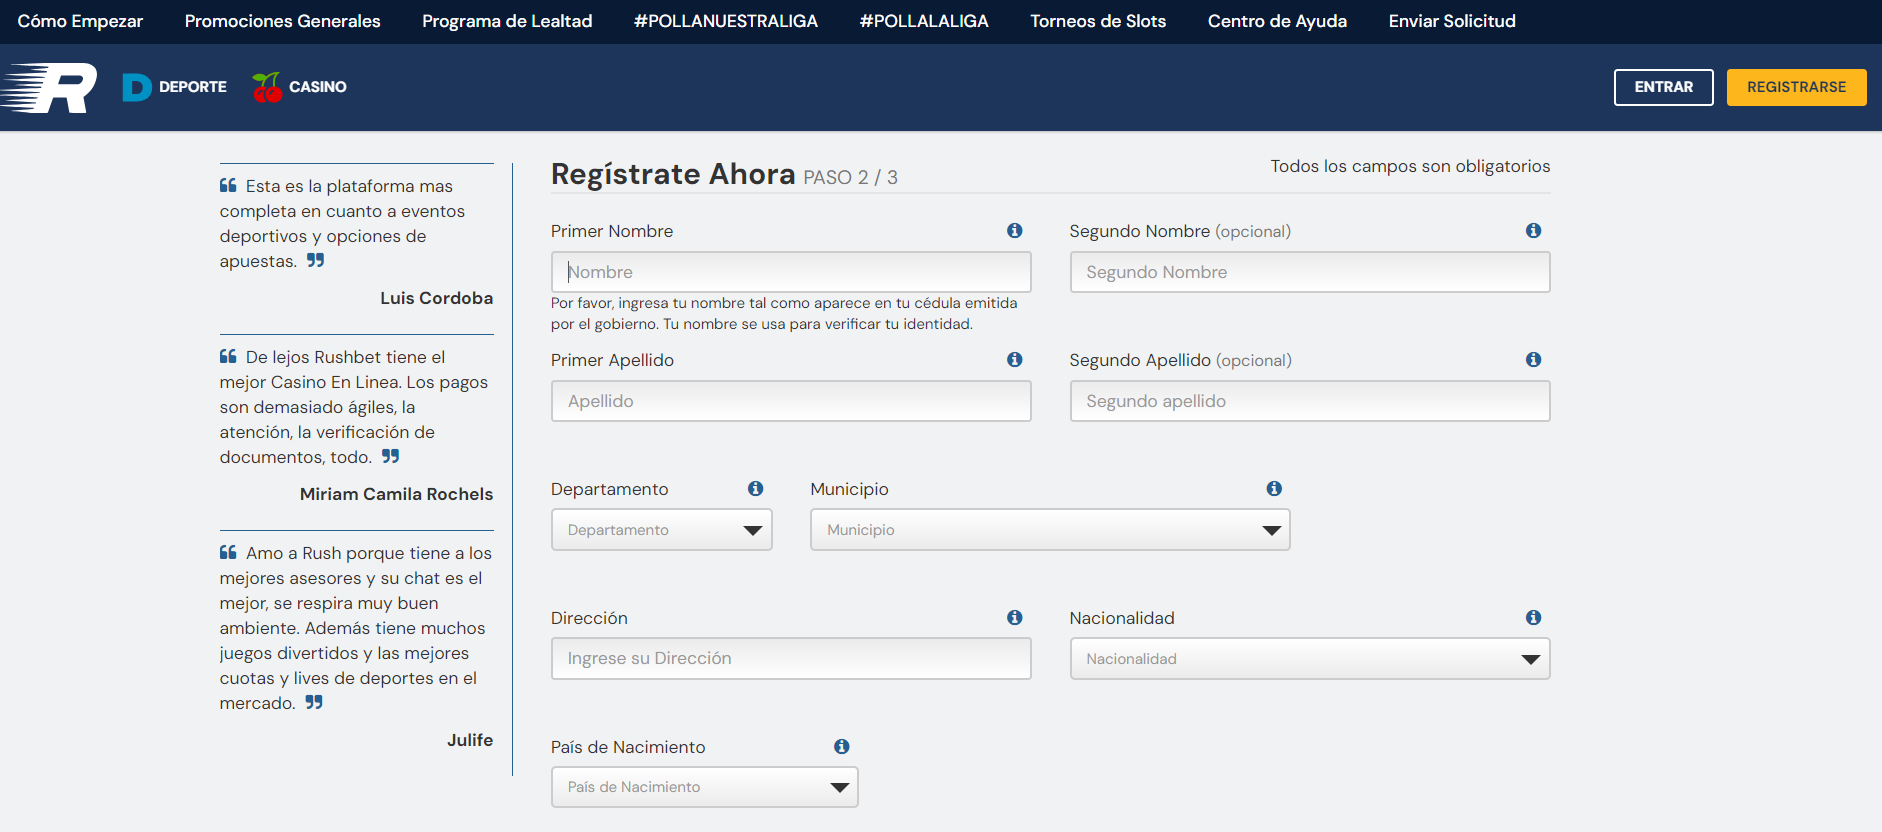Screen dimensions: 1882x832
Task: Open the Municipio dropdown
Action: (x=1050, y=530)
